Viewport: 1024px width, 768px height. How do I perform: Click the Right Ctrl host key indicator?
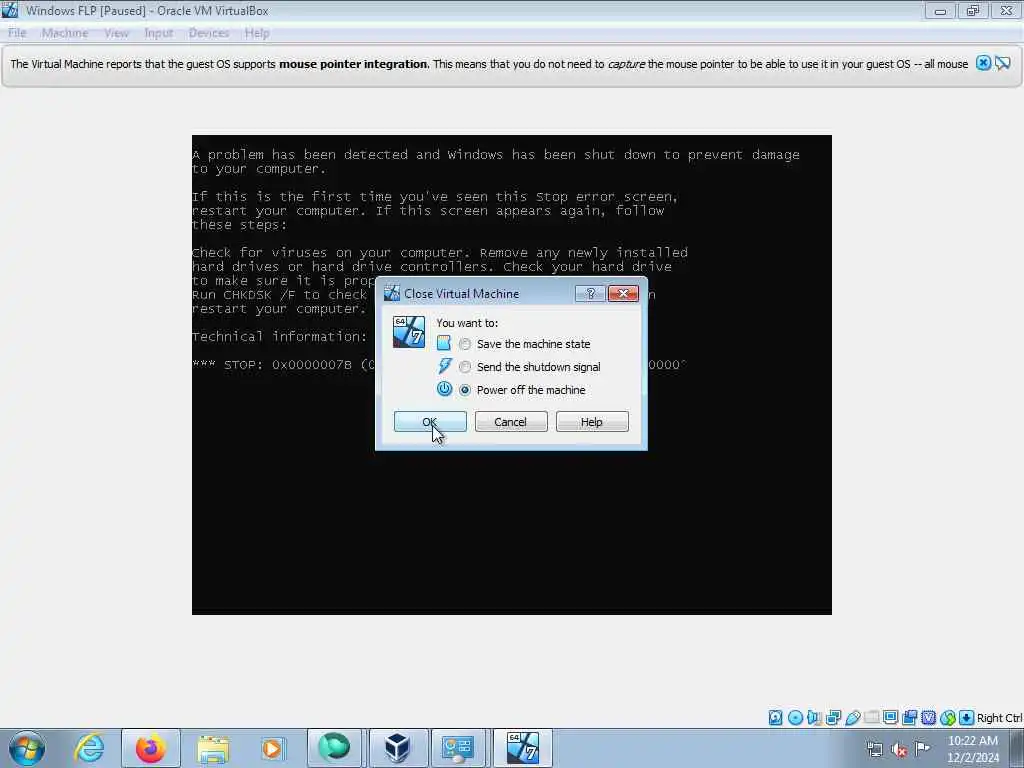coord(999,718)
